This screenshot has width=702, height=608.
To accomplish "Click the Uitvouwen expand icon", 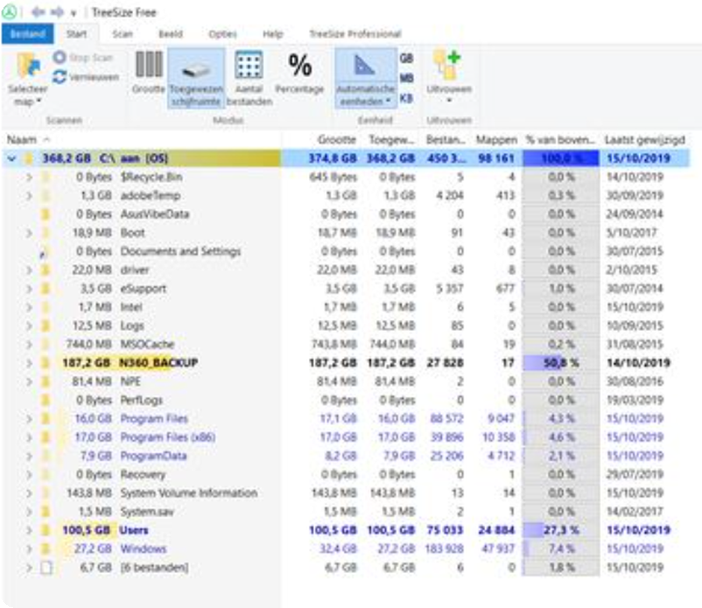I will tap(445, 66).
